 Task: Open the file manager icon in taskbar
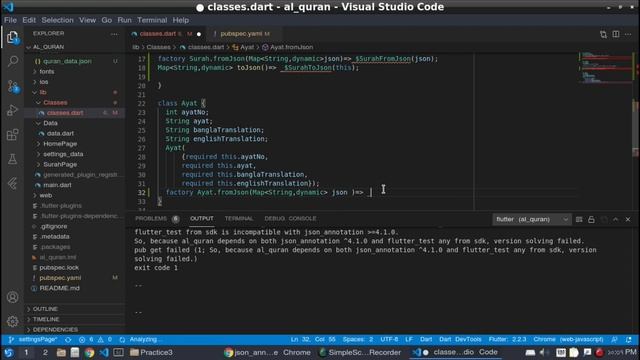click(x=61, y=352)
